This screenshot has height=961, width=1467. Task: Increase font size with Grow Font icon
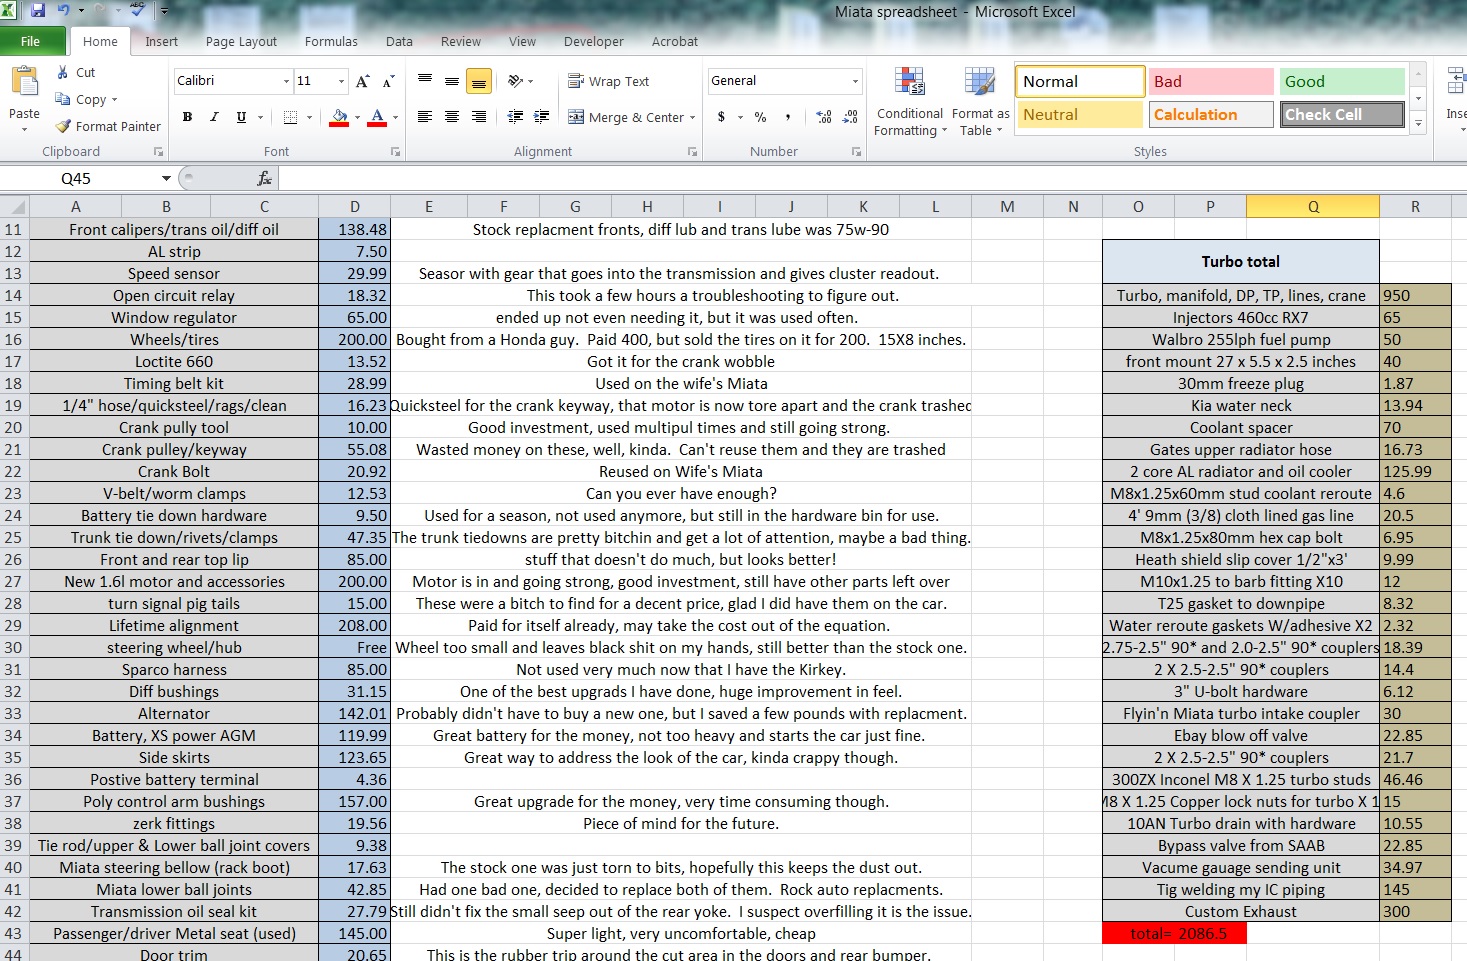(x=362, y=81)
